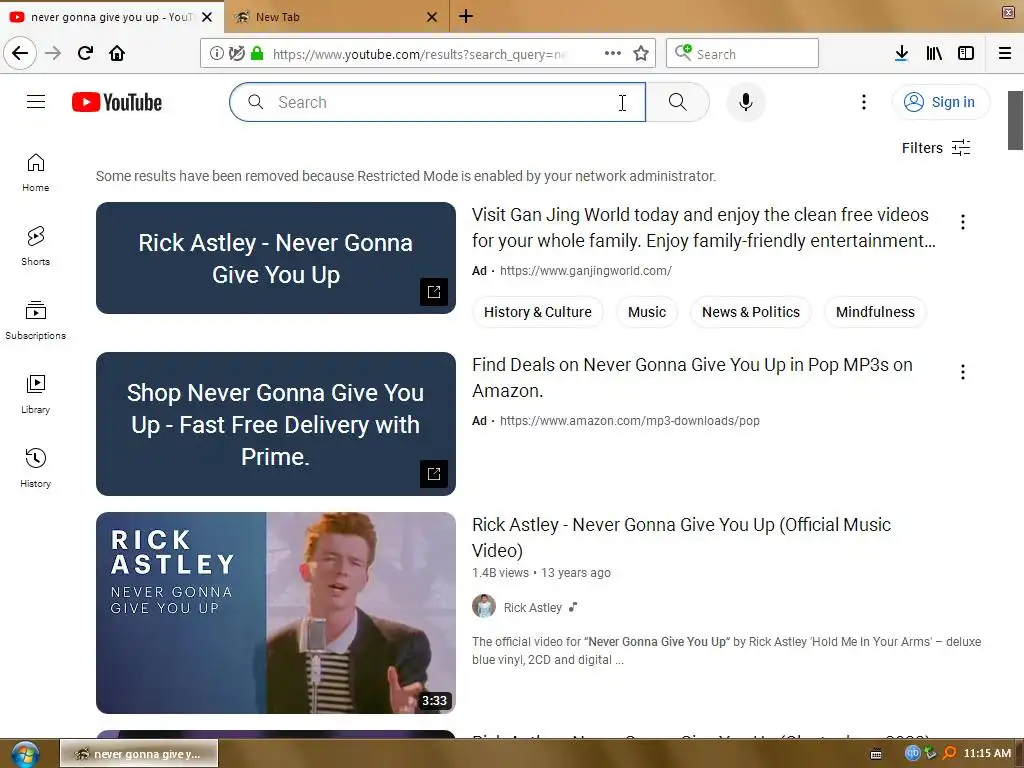The image size is (1024, 768).
Task: Open YouTube settings three-dot menu
Action: click(863, 102)
